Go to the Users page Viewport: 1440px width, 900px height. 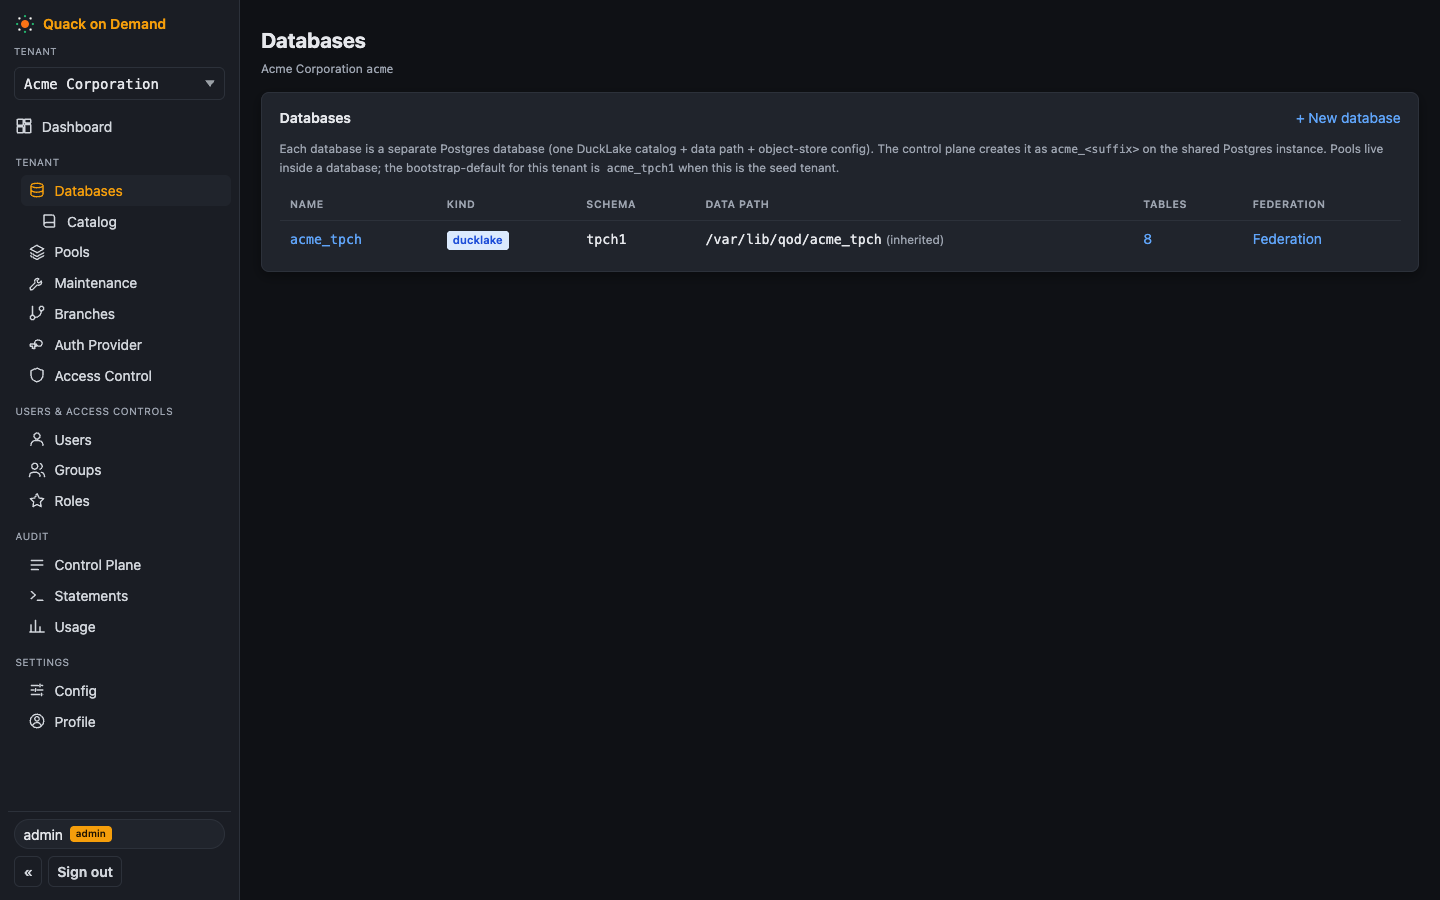point(126,440)
